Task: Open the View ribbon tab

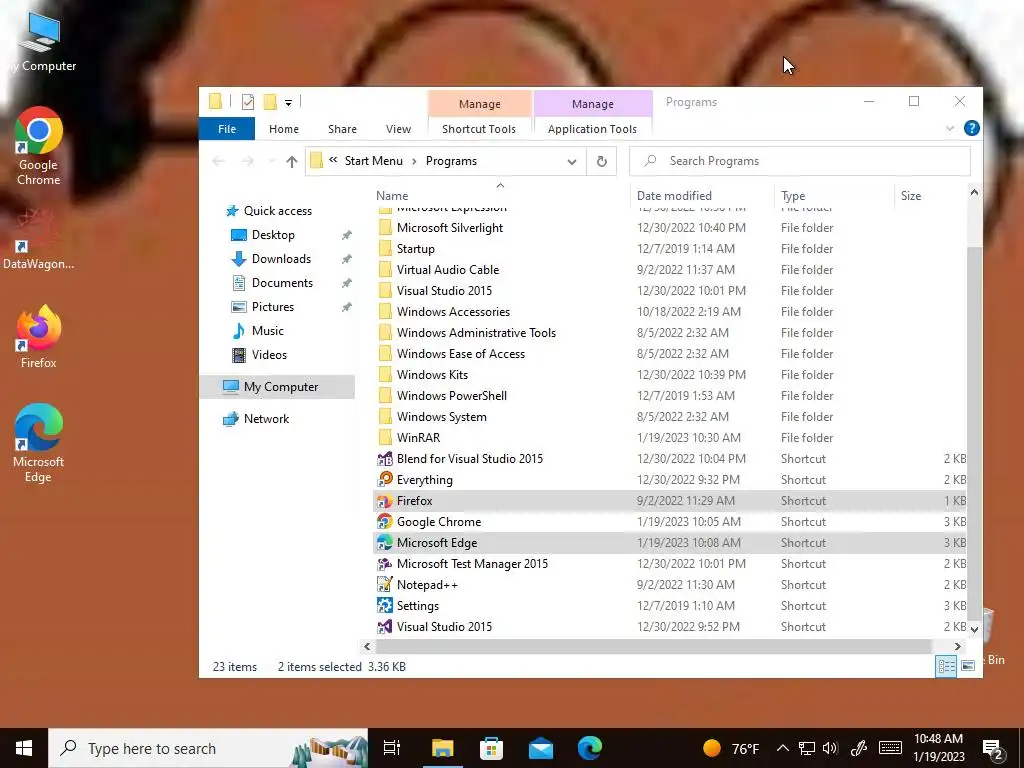Action: tap(398, 129)
